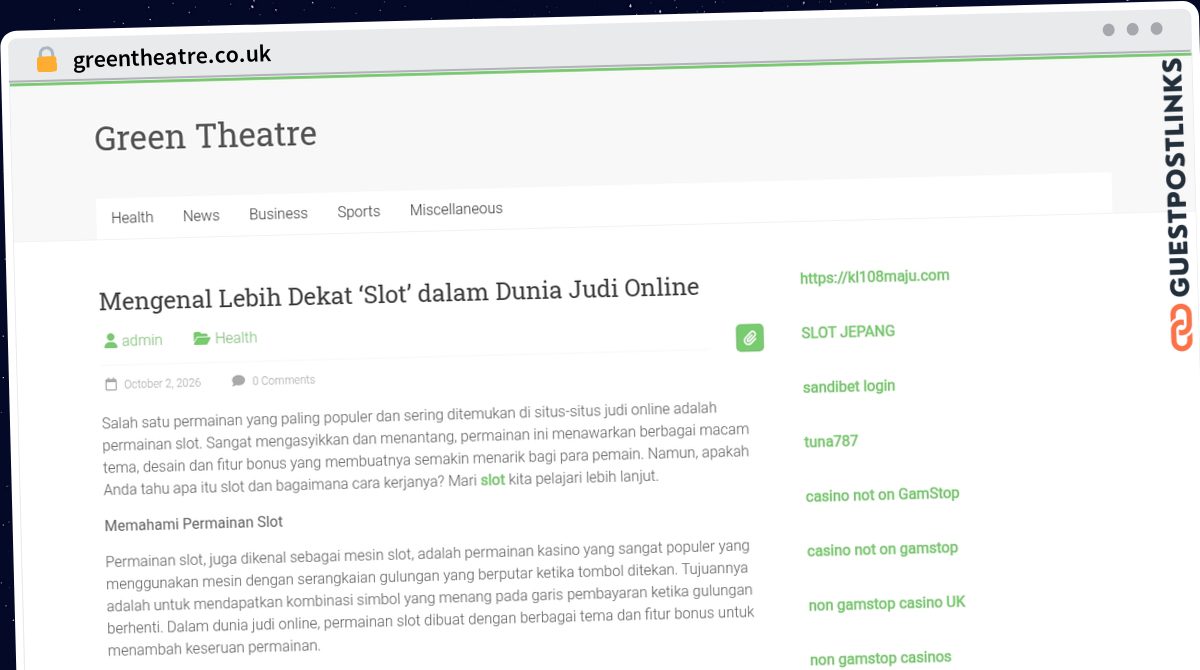Click the 0 Comments link
The width and height of the screenshot is (1200, 670).
click(283, 380)
